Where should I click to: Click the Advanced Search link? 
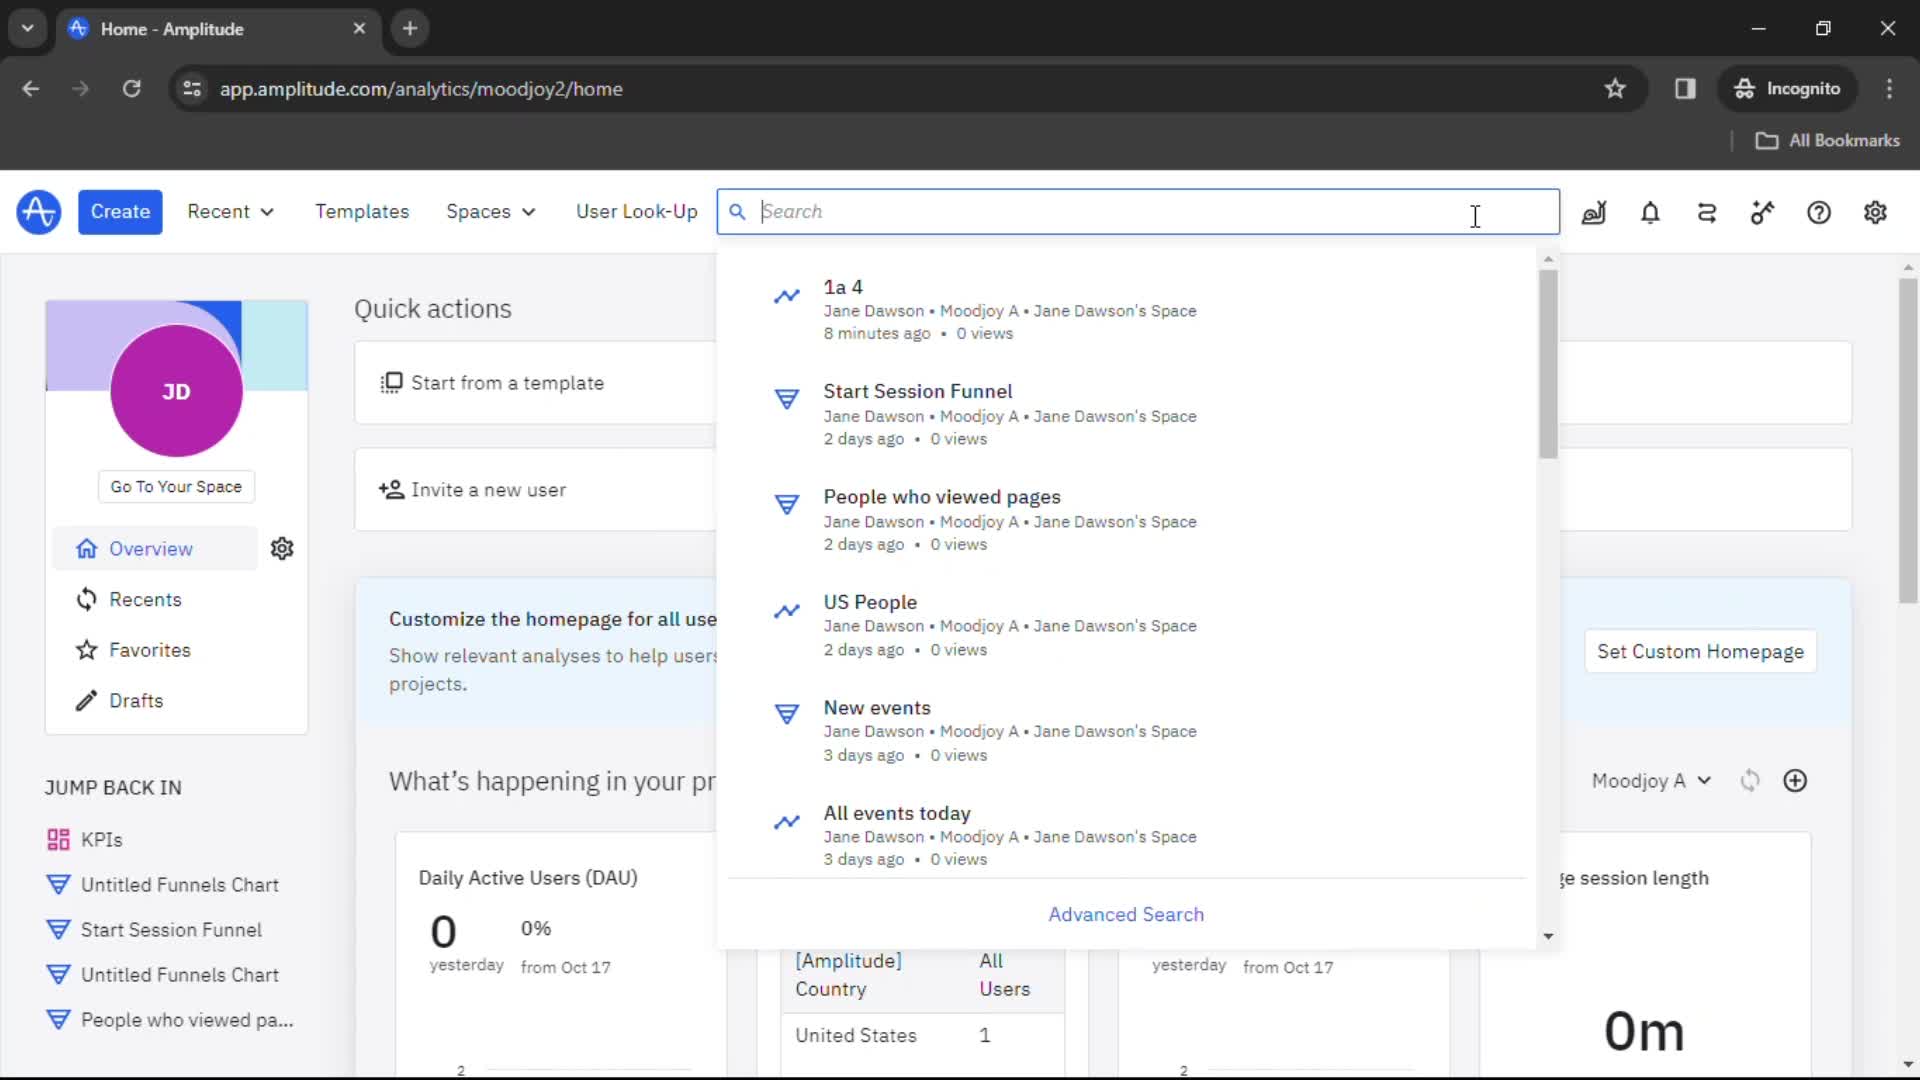pos(1126,914)
